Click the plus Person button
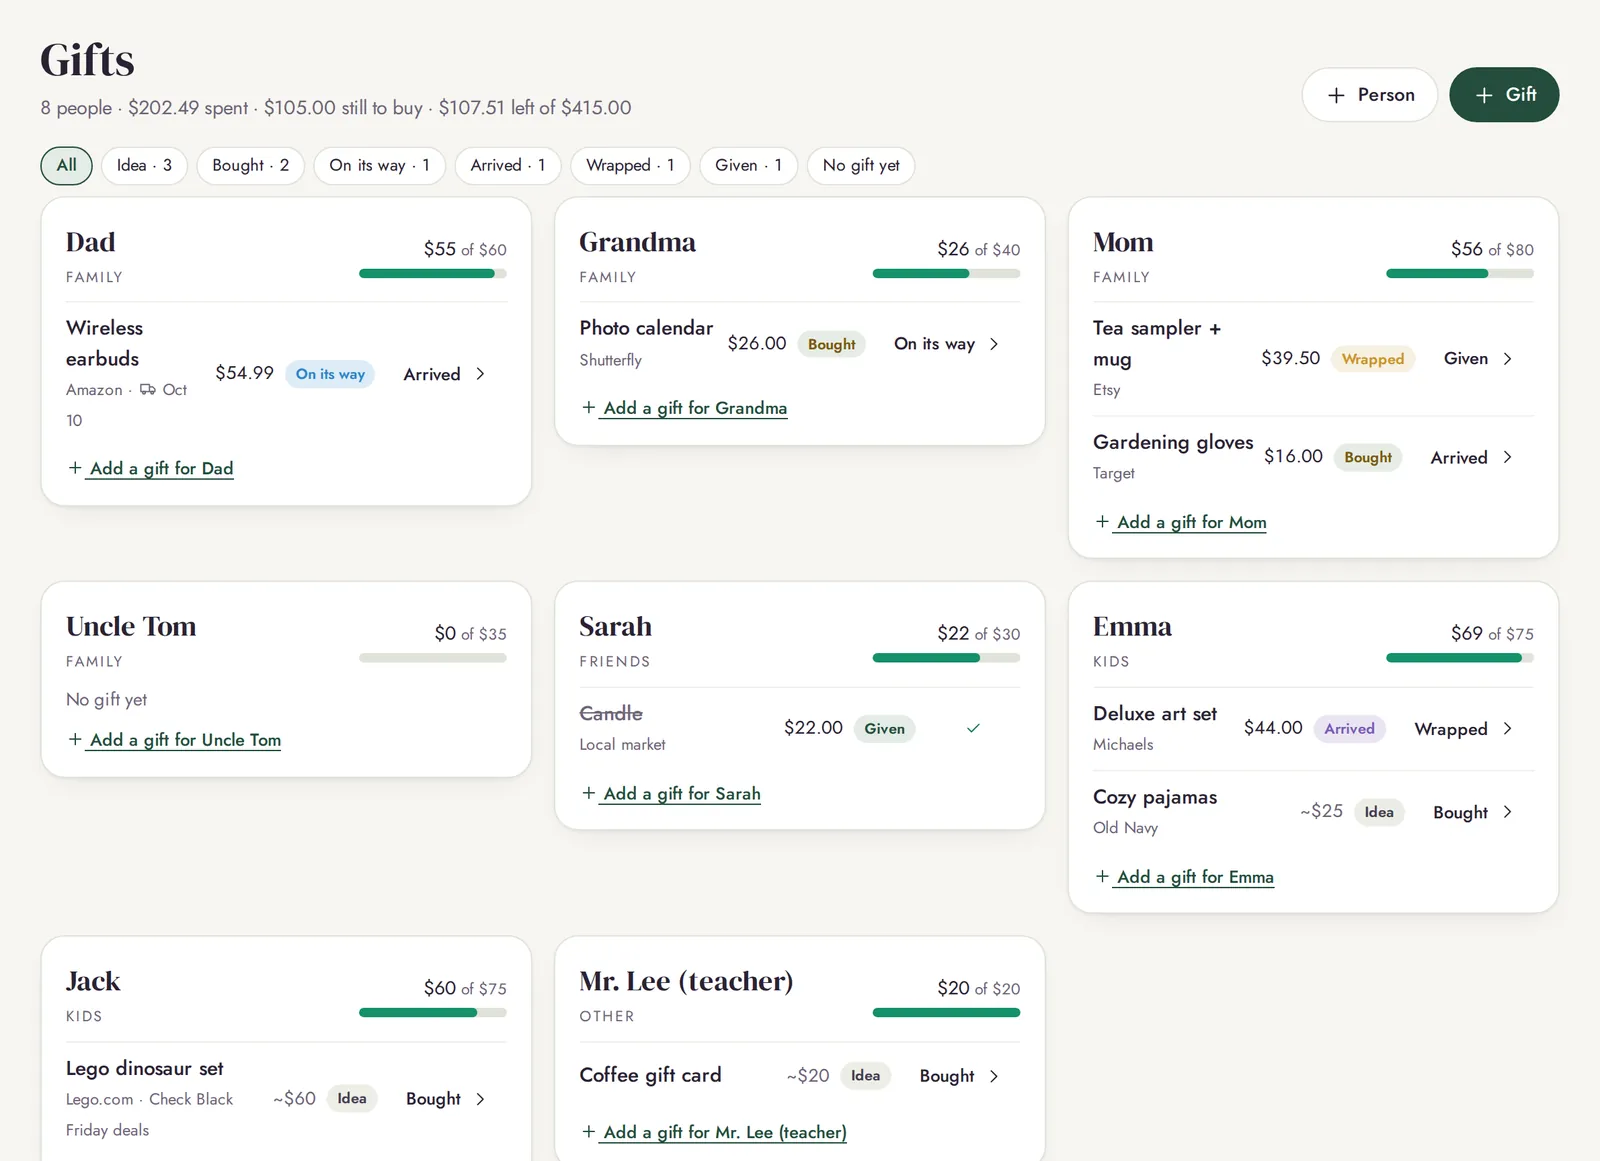Screen dimensions: 1600x1161 click(1369, 95)
